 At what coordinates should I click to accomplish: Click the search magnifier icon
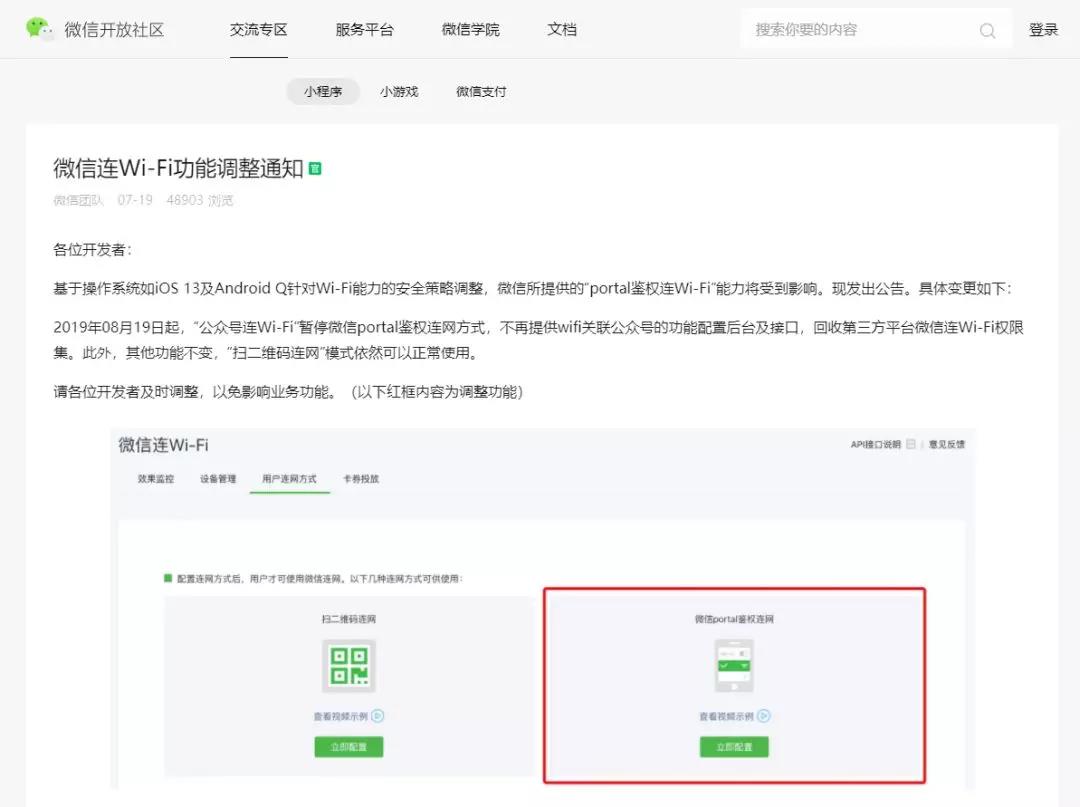pos(987,30)
